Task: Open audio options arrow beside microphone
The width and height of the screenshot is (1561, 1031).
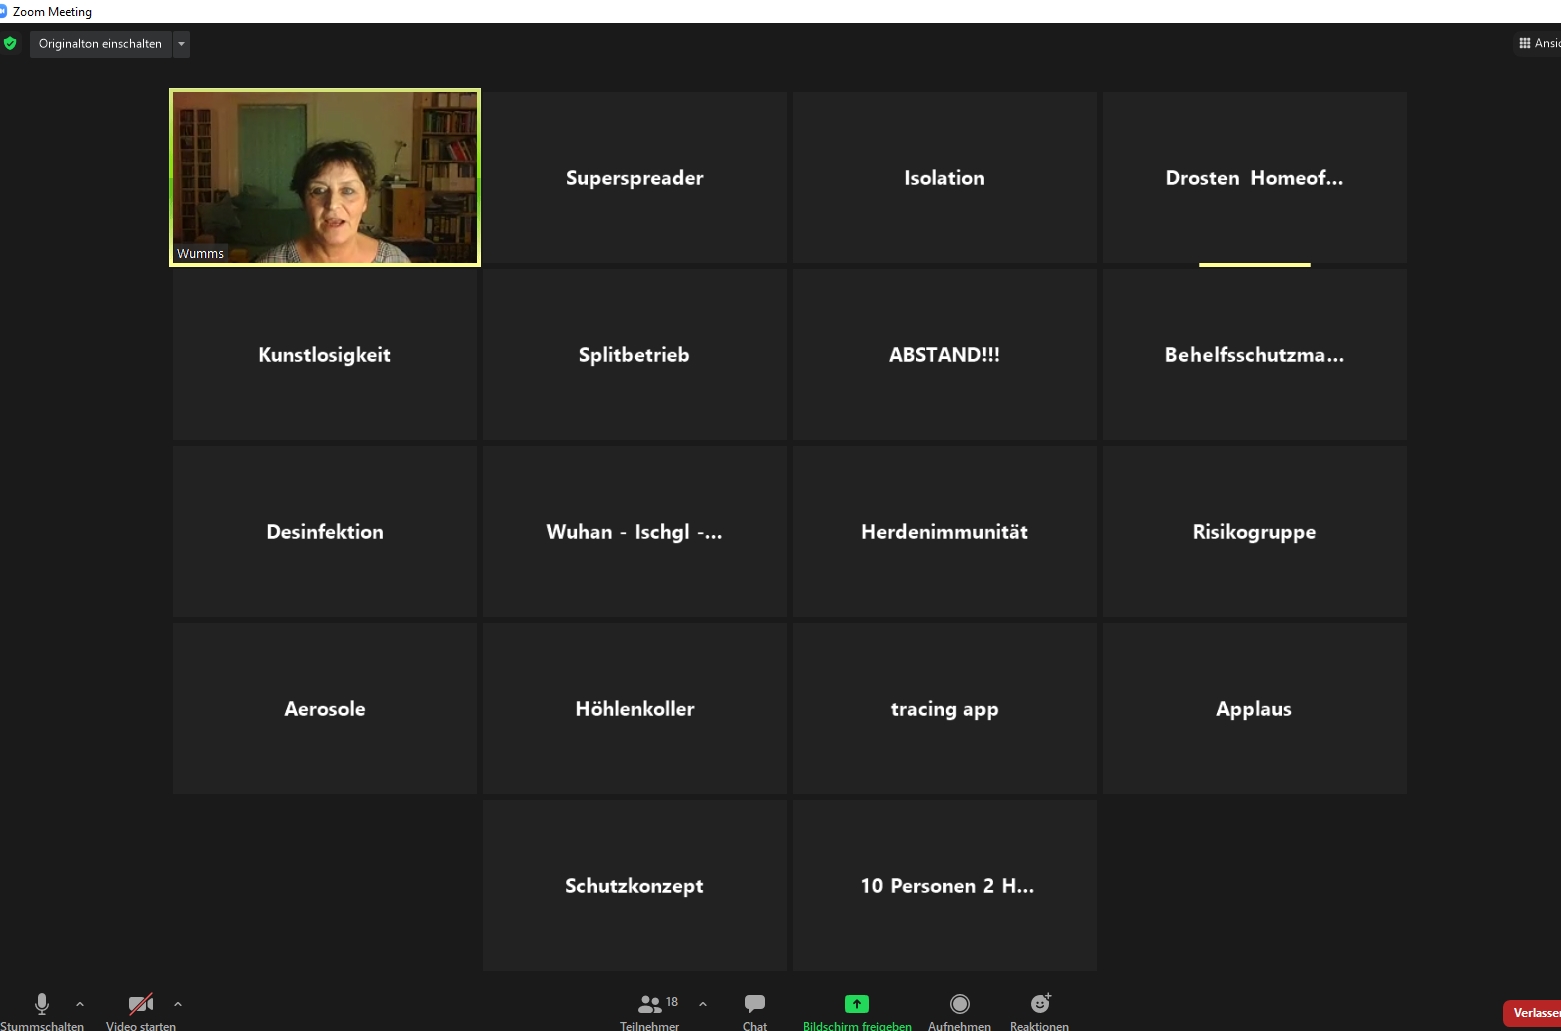Action: point(80,1004)
